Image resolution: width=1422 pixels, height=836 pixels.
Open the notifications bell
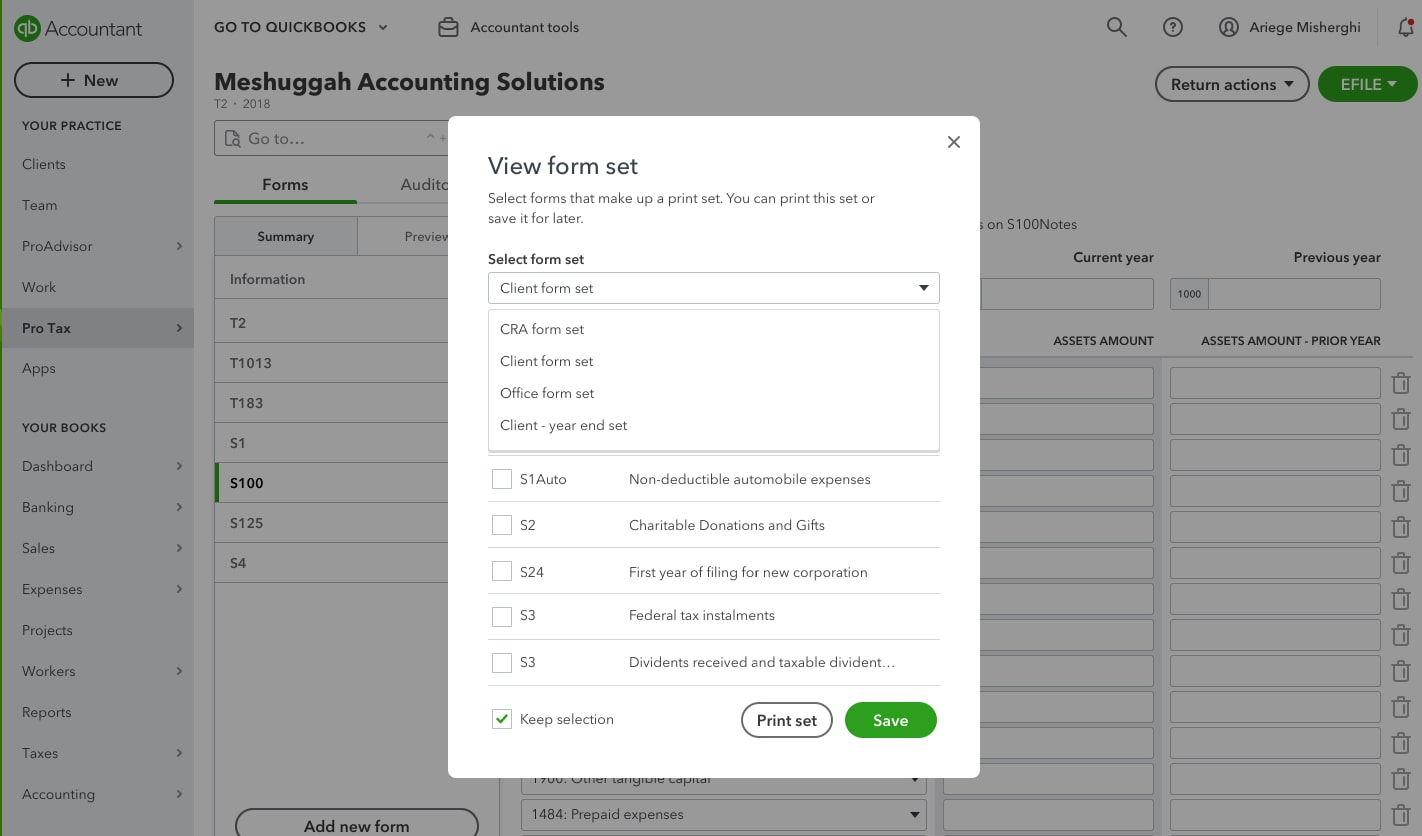pos(1407,28)
